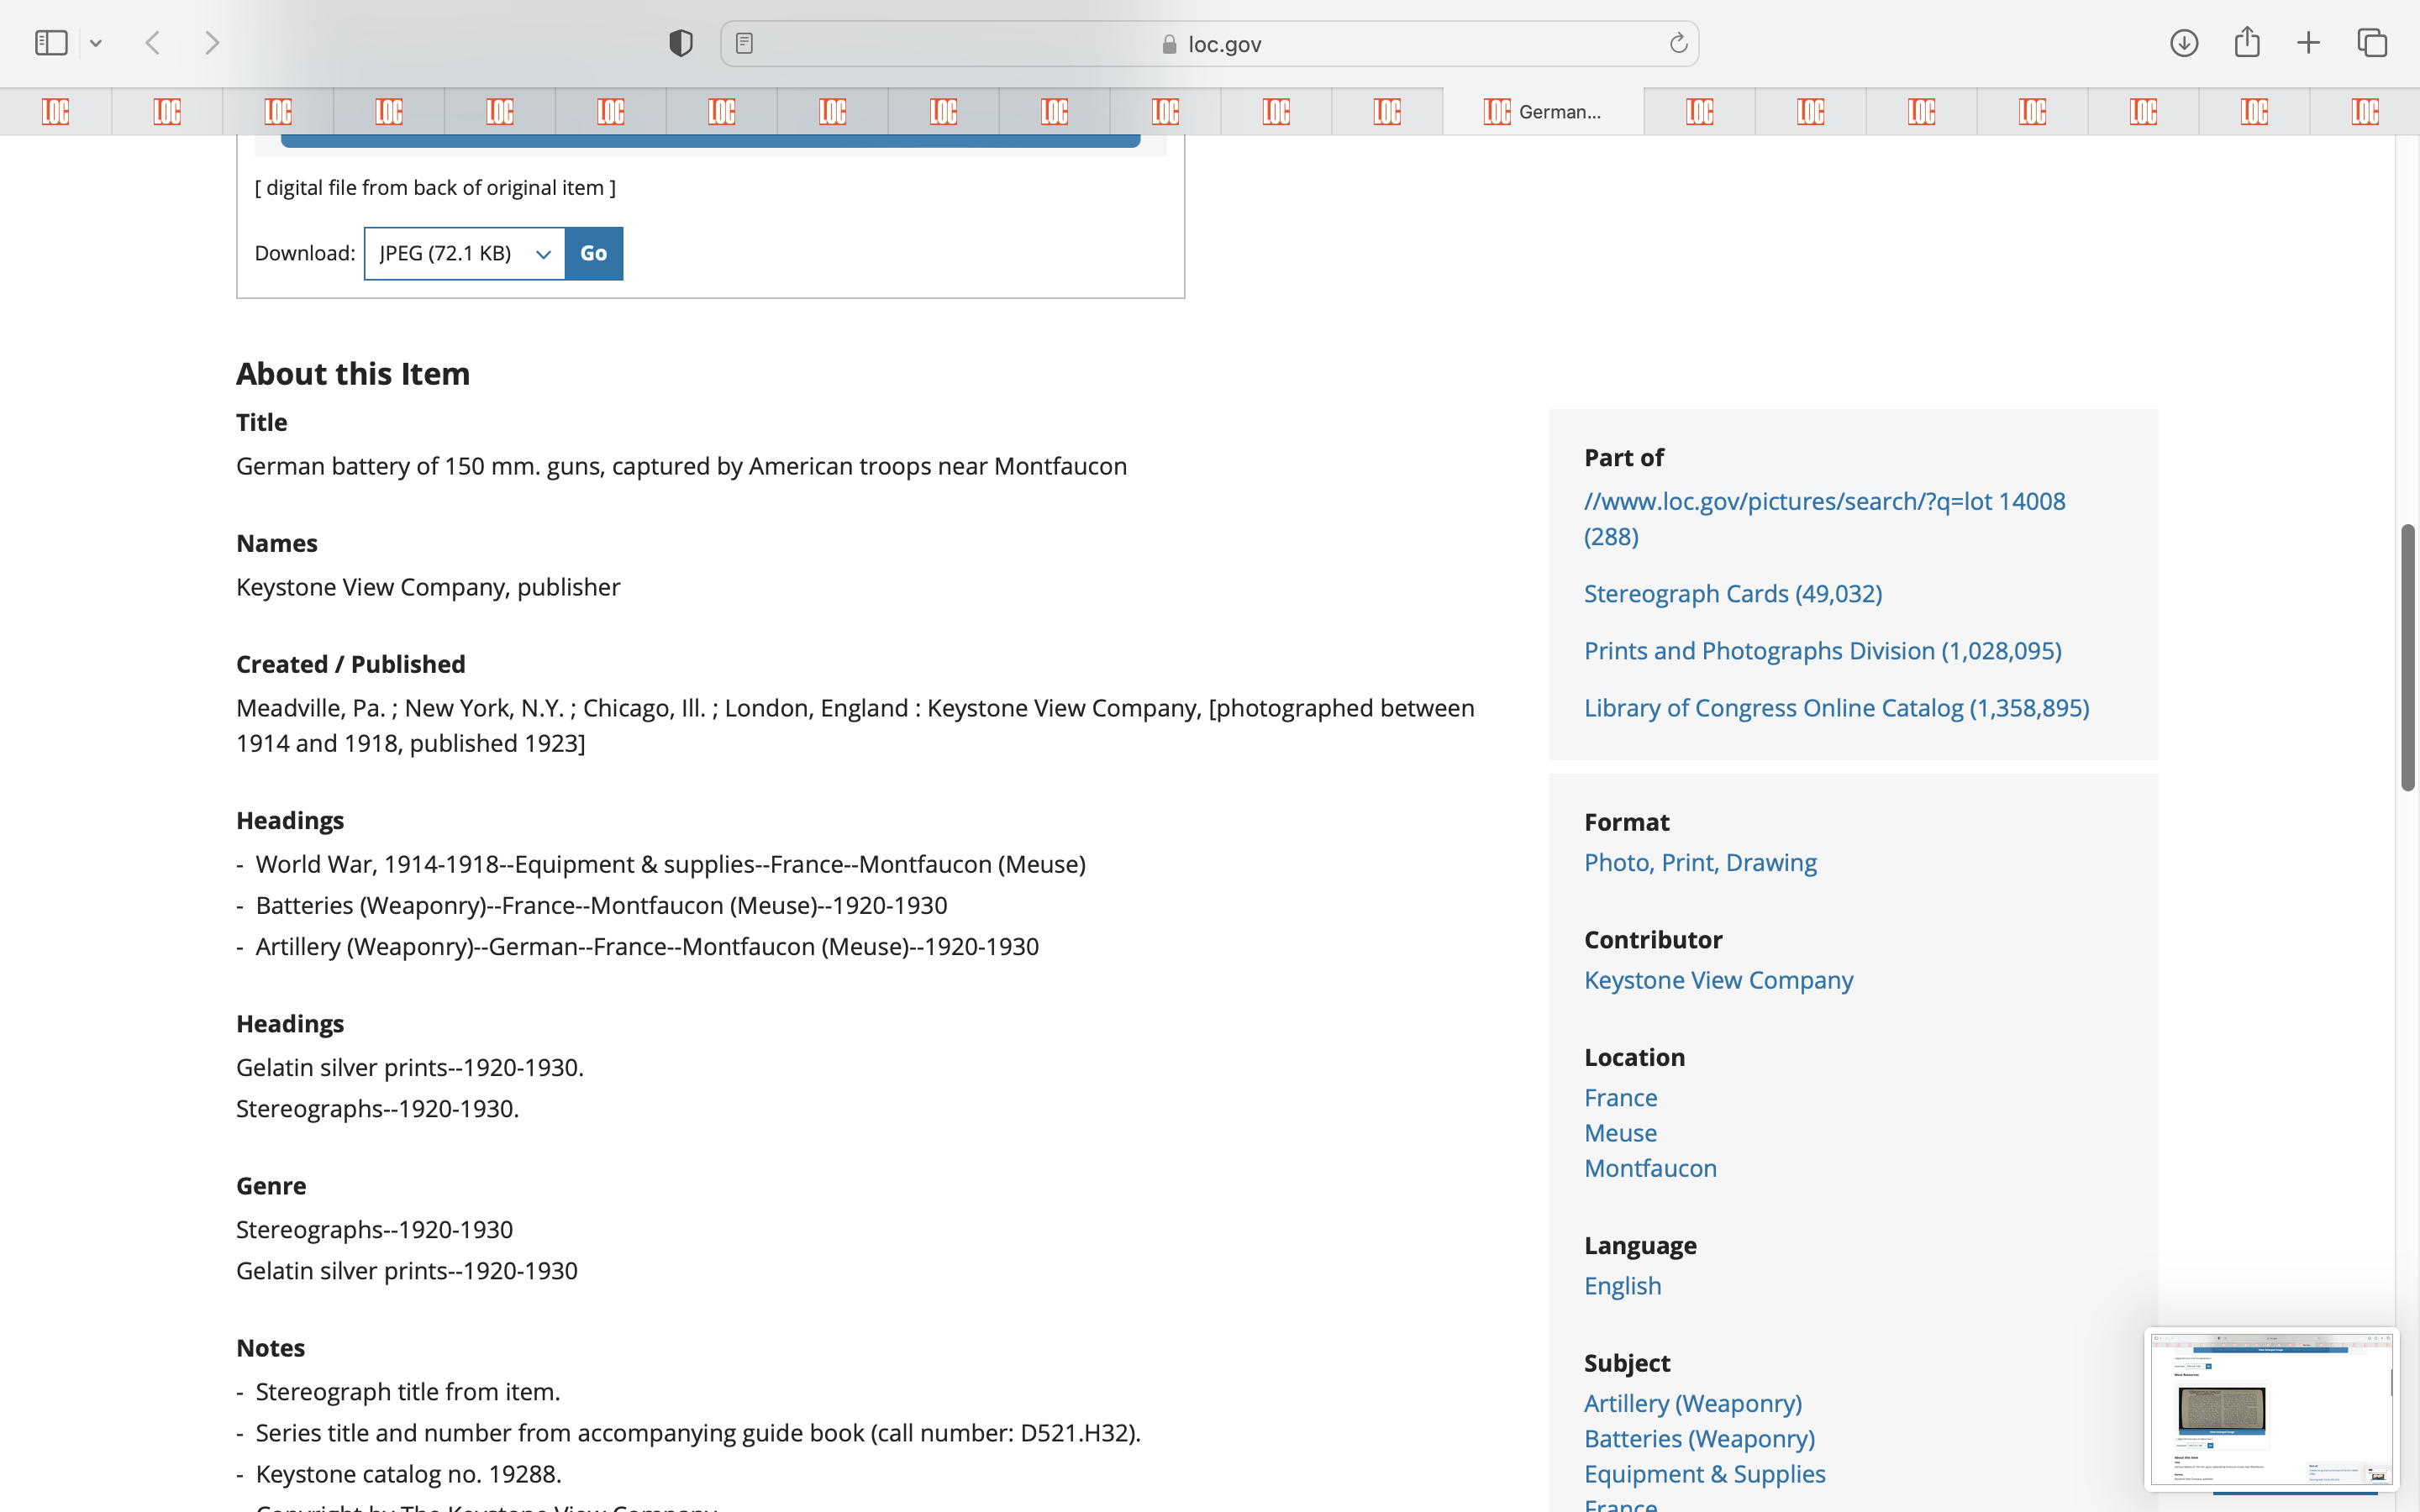Open a new tab with plus icon

click(x=2308, y=43)
